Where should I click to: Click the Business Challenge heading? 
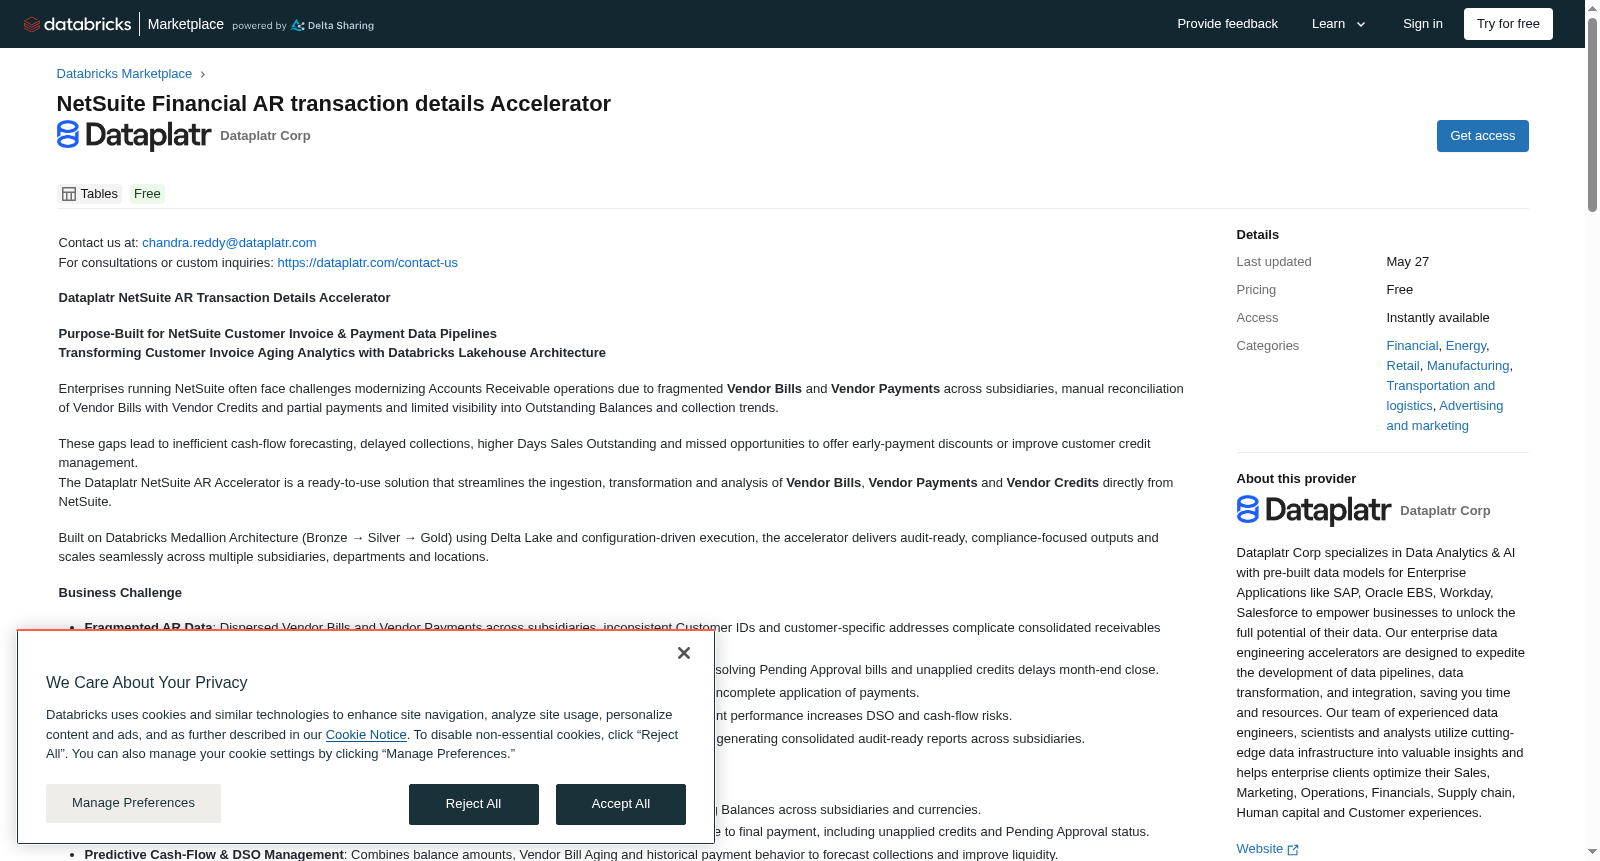coord(120,593)
